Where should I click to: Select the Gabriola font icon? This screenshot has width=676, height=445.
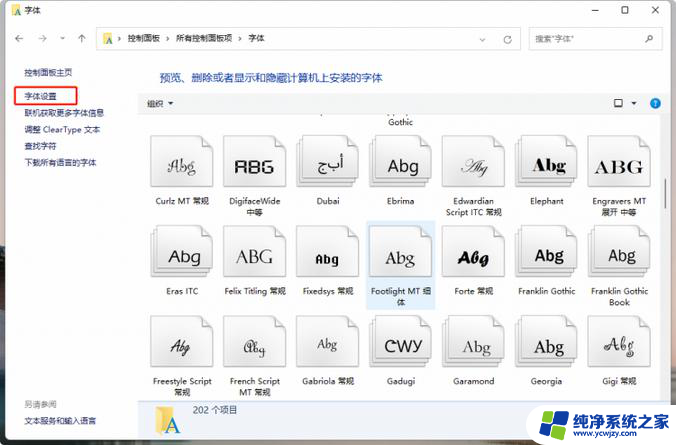point(328,342)
